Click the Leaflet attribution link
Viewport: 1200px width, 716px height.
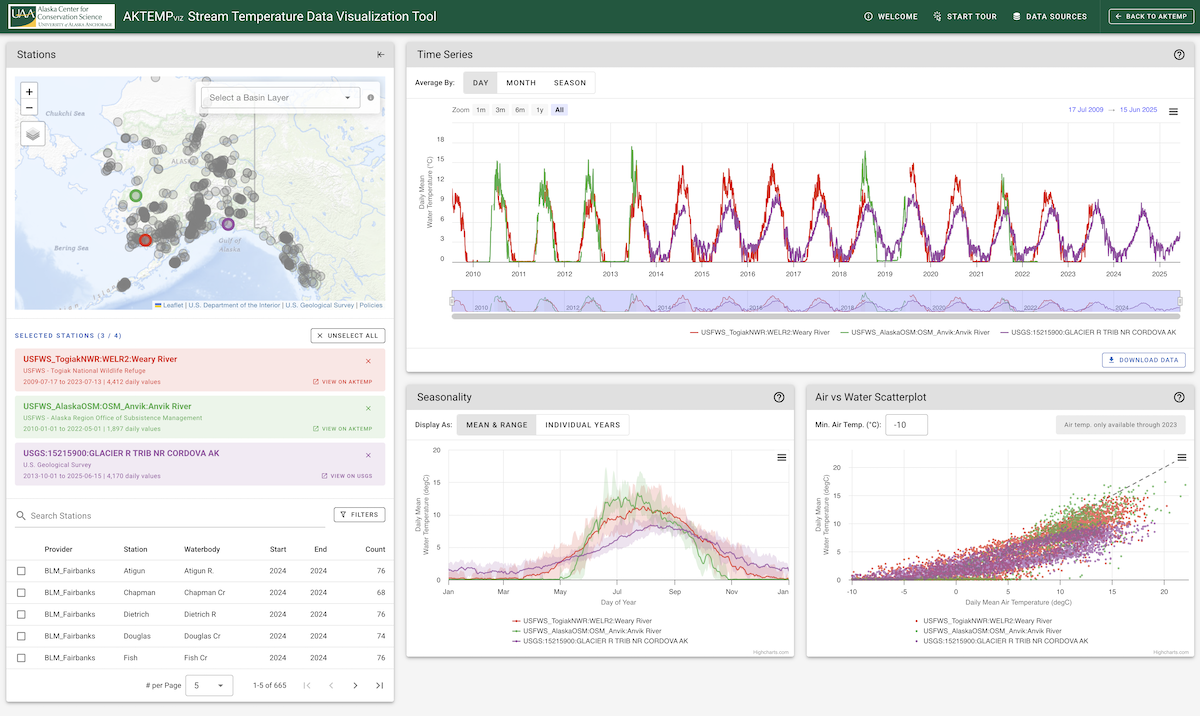(170, 305)
